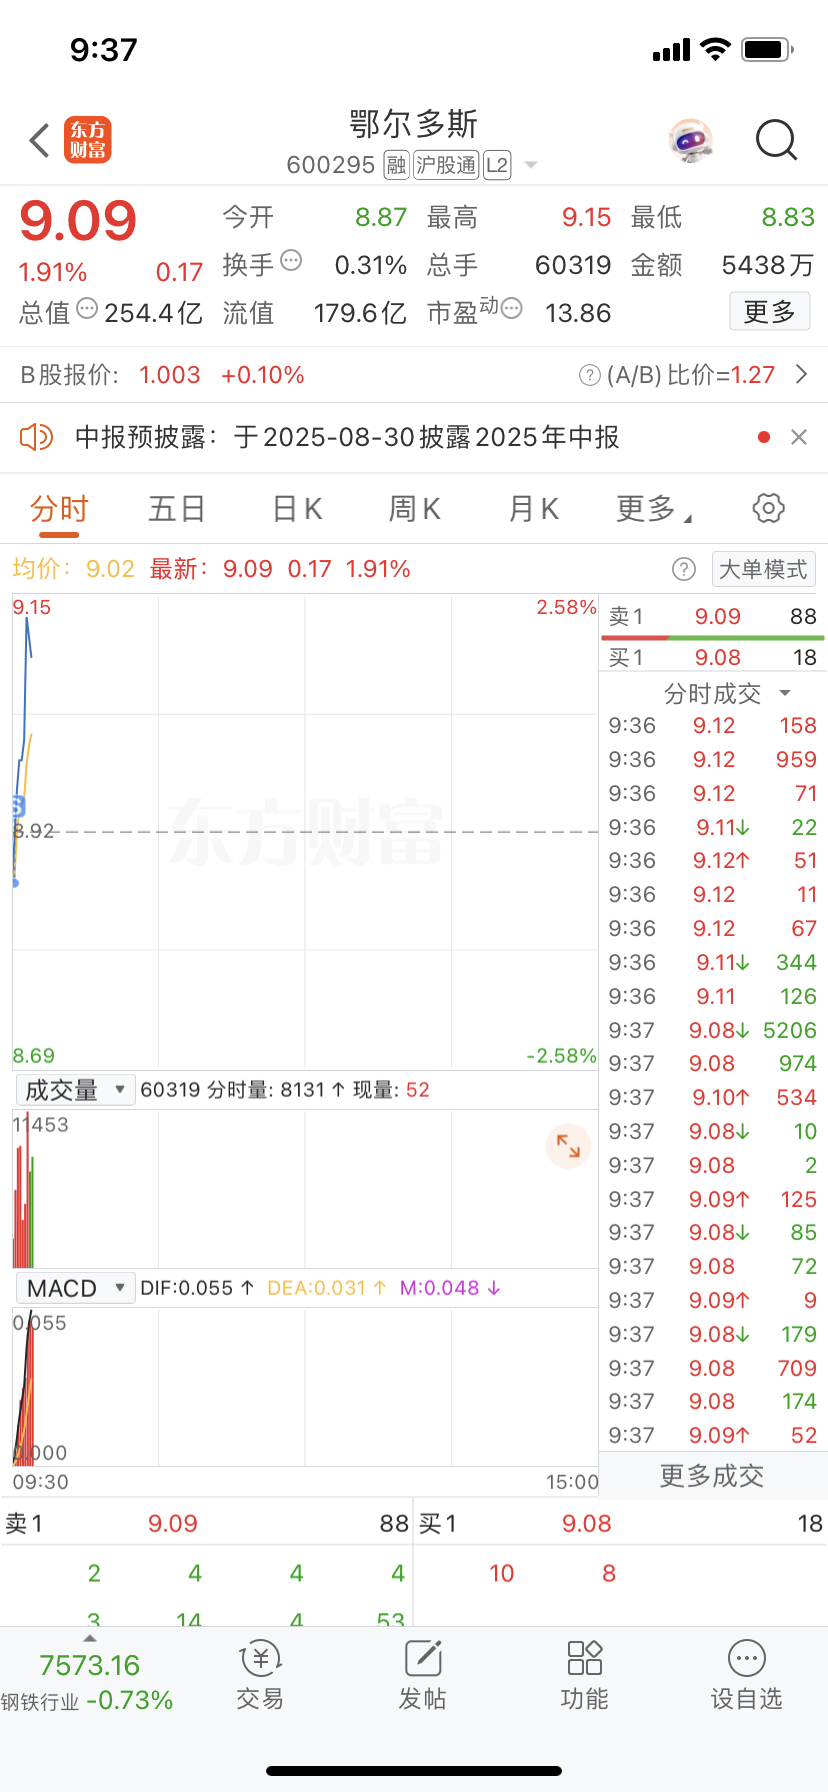
Task: Tap the trade row with volume 5206
Action: (713, 1030)
